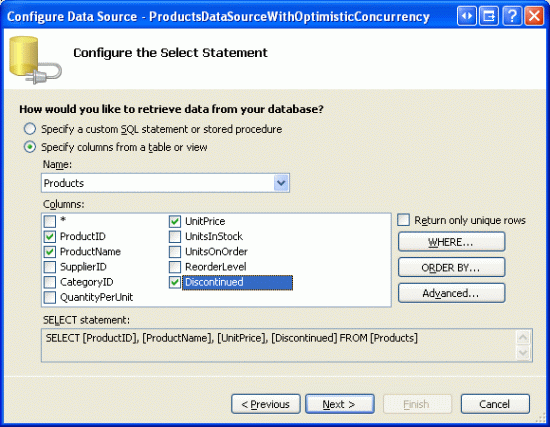This screenshot has height=427, width=550.
Task: Click the window layout title bar icon
Action: click(489, 16)
